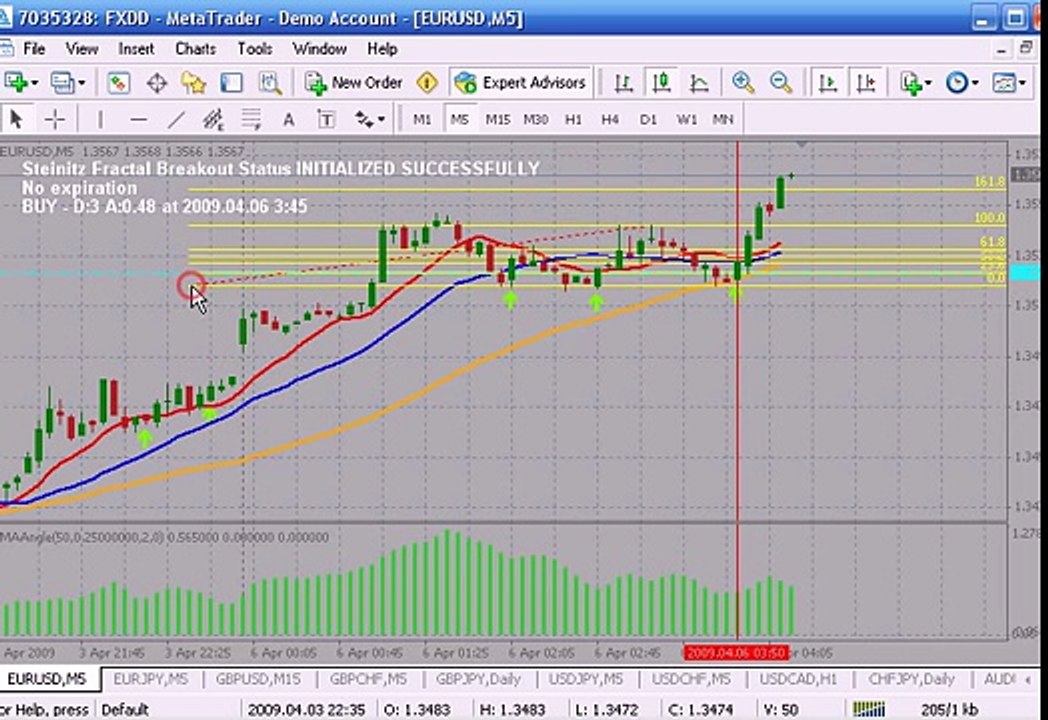
Task: Open the Periods clock icon
Action: click(956, 83)
